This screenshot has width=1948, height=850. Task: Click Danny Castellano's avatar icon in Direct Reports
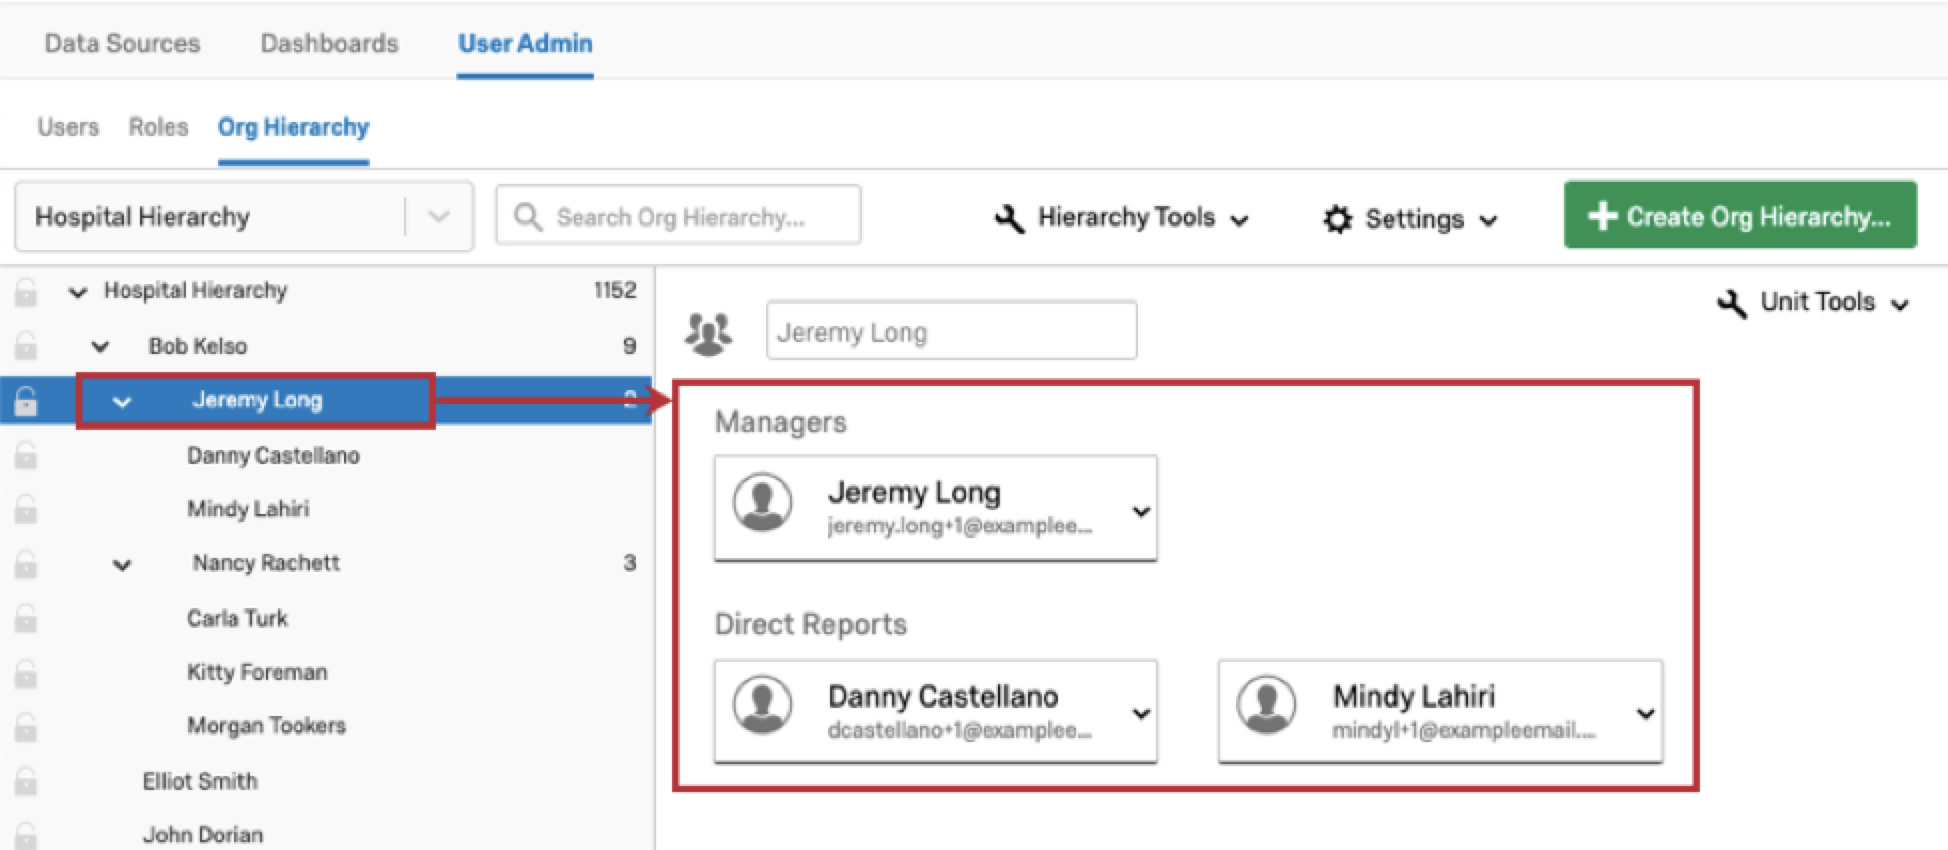click(763, 704)
